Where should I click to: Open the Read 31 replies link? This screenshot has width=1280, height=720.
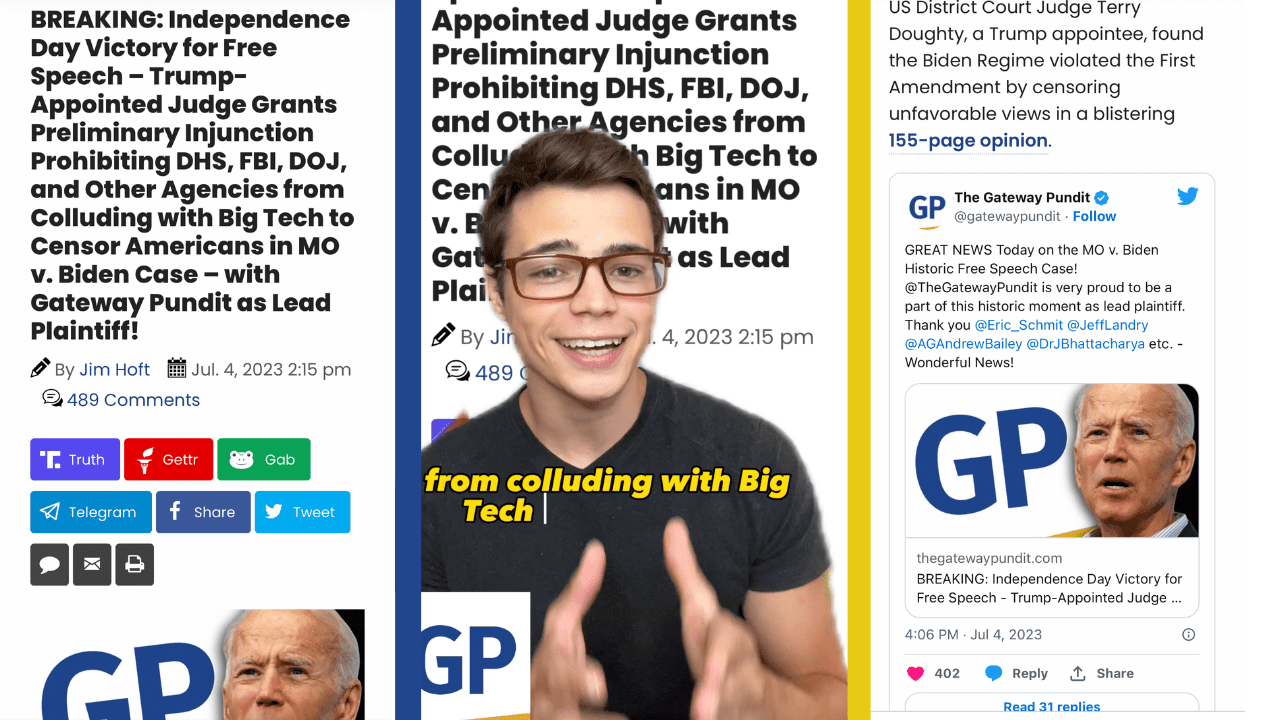point(1052,706)
